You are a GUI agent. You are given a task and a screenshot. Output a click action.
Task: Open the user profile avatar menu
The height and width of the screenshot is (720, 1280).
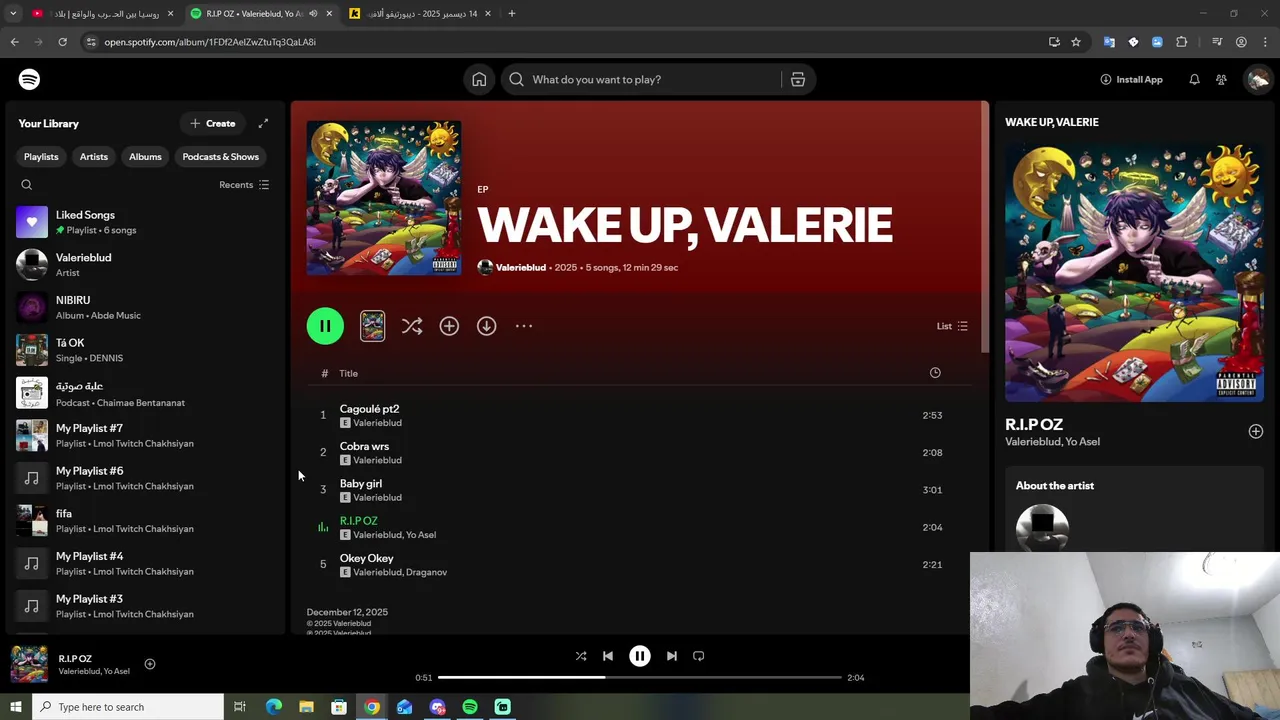[x=1257, y=79]
